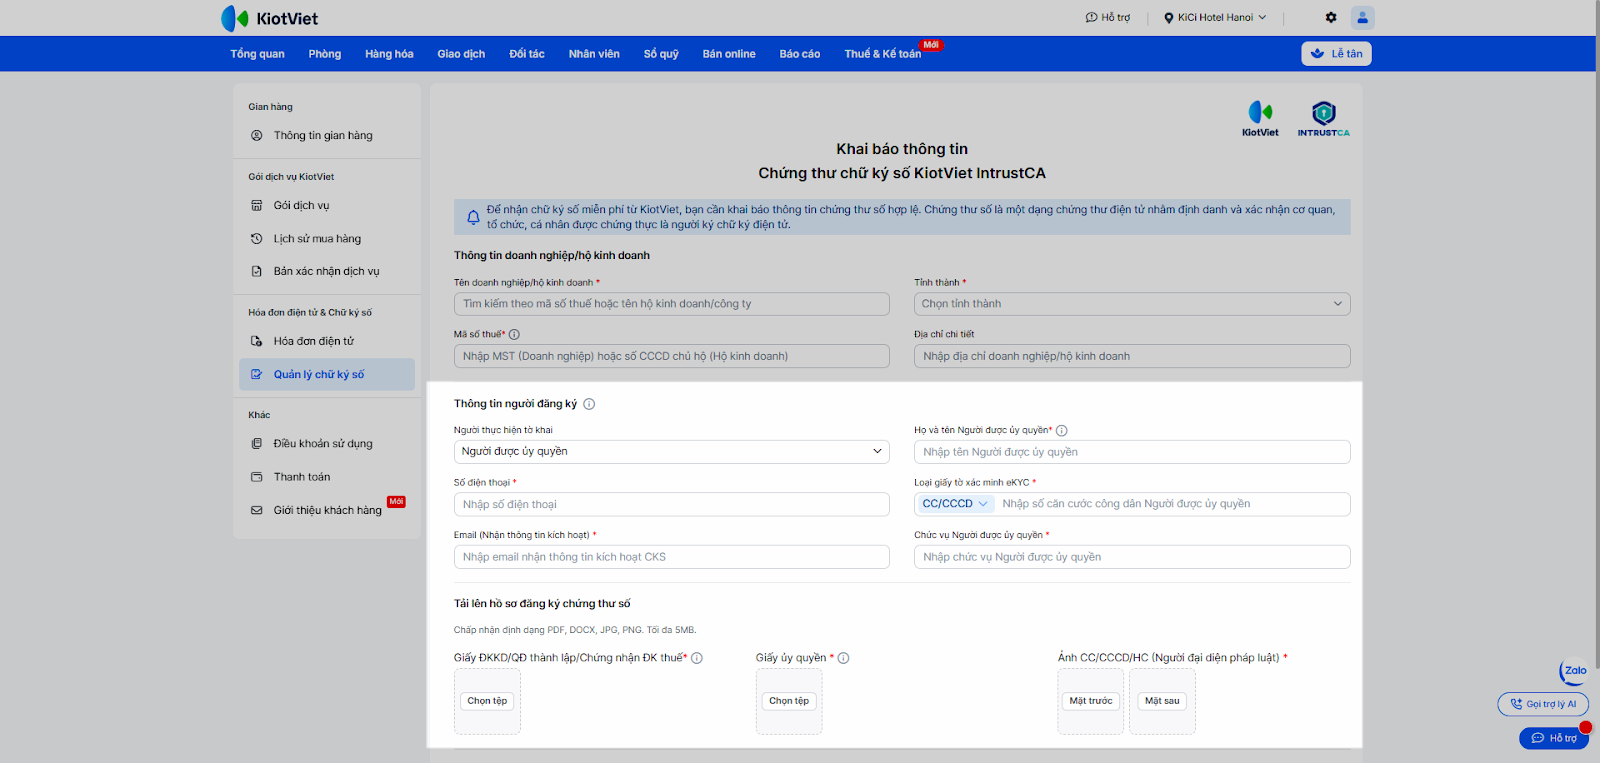1600x763 pixels.
Task: Open the Hàng hóa menu
Action: point(389,54)
